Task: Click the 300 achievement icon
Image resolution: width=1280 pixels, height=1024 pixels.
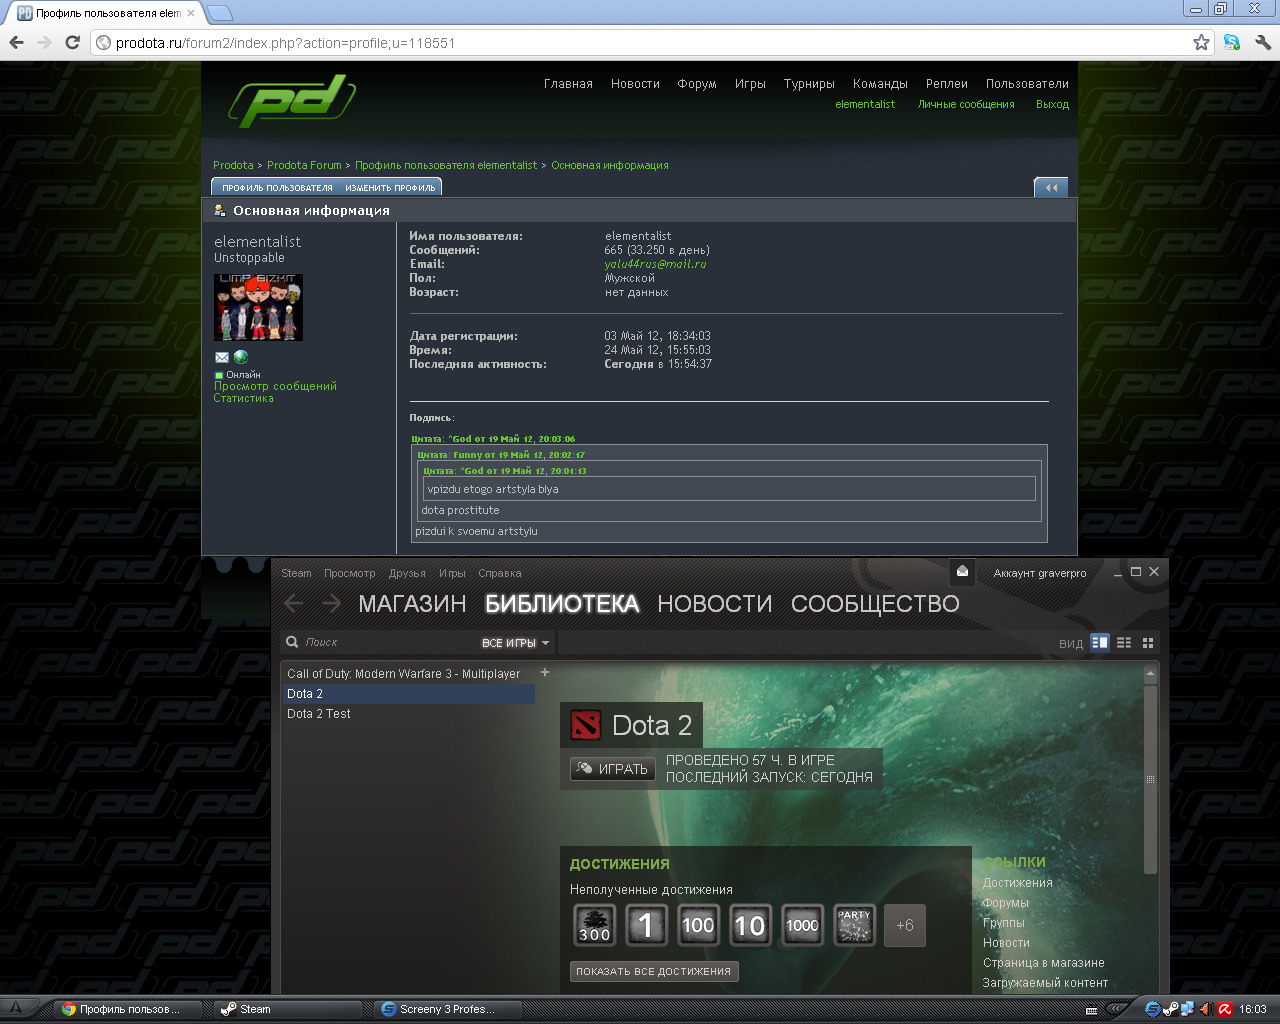Action: pos(594,925)
